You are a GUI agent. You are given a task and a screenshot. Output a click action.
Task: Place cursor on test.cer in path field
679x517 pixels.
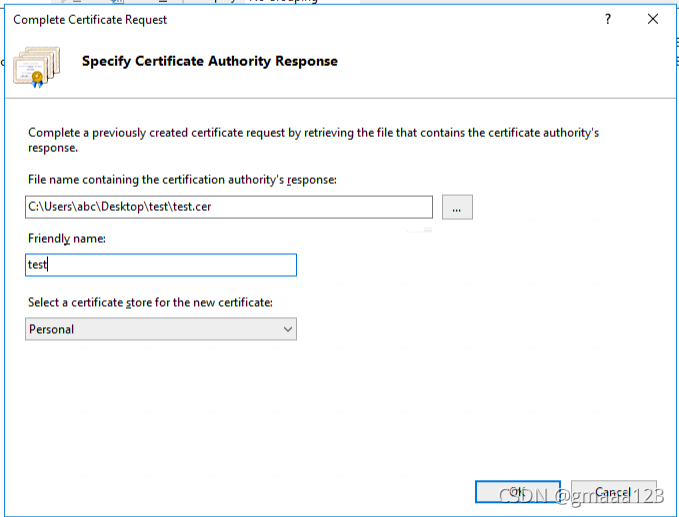click(192, 207)
